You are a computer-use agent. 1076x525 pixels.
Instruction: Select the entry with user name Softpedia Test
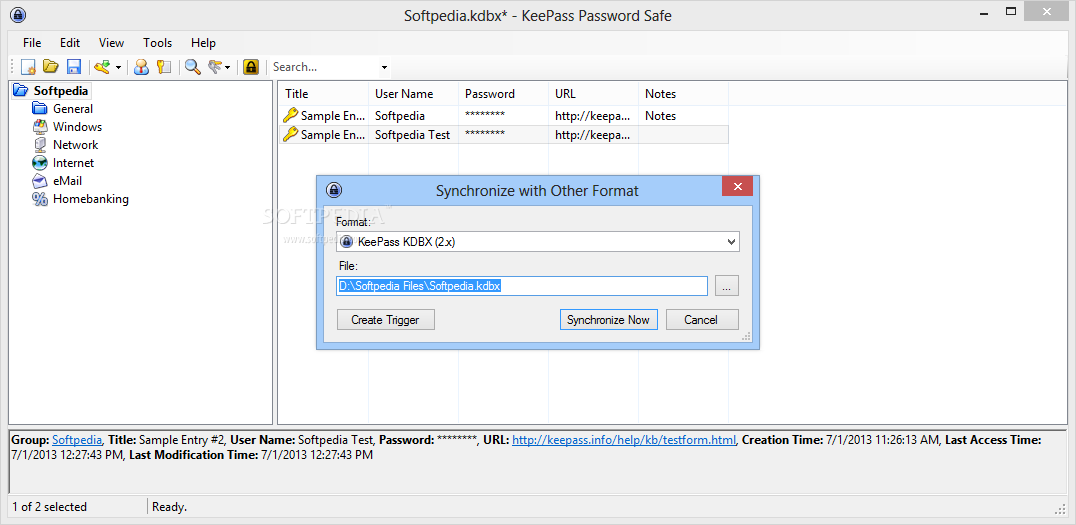point(504,135)
